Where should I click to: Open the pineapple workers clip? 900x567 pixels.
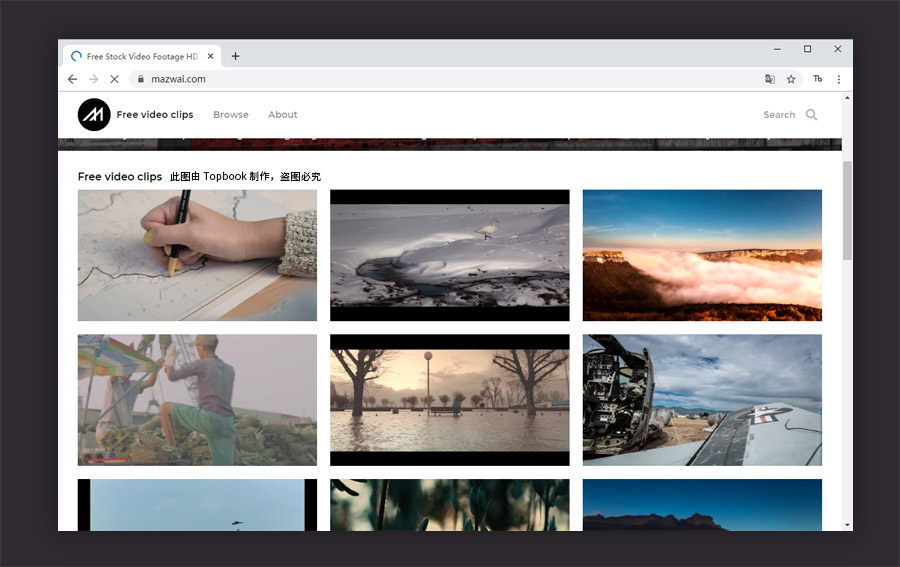click(x=197, y=400)
